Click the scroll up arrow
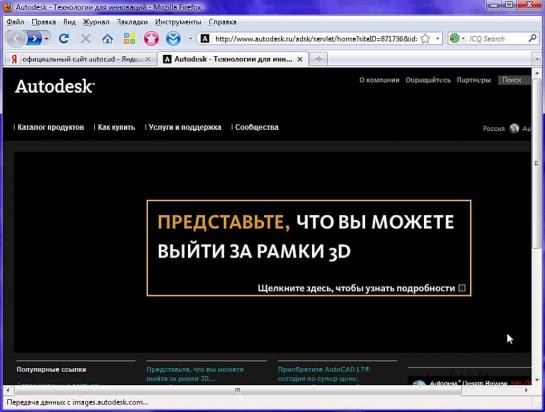 [536, 73]
